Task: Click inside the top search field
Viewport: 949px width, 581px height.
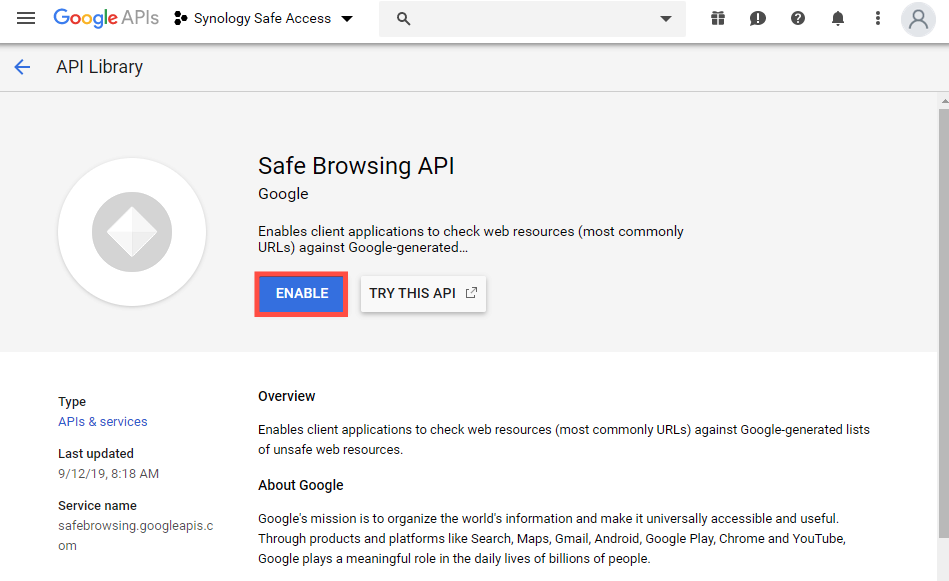Action: click(533, 19)
